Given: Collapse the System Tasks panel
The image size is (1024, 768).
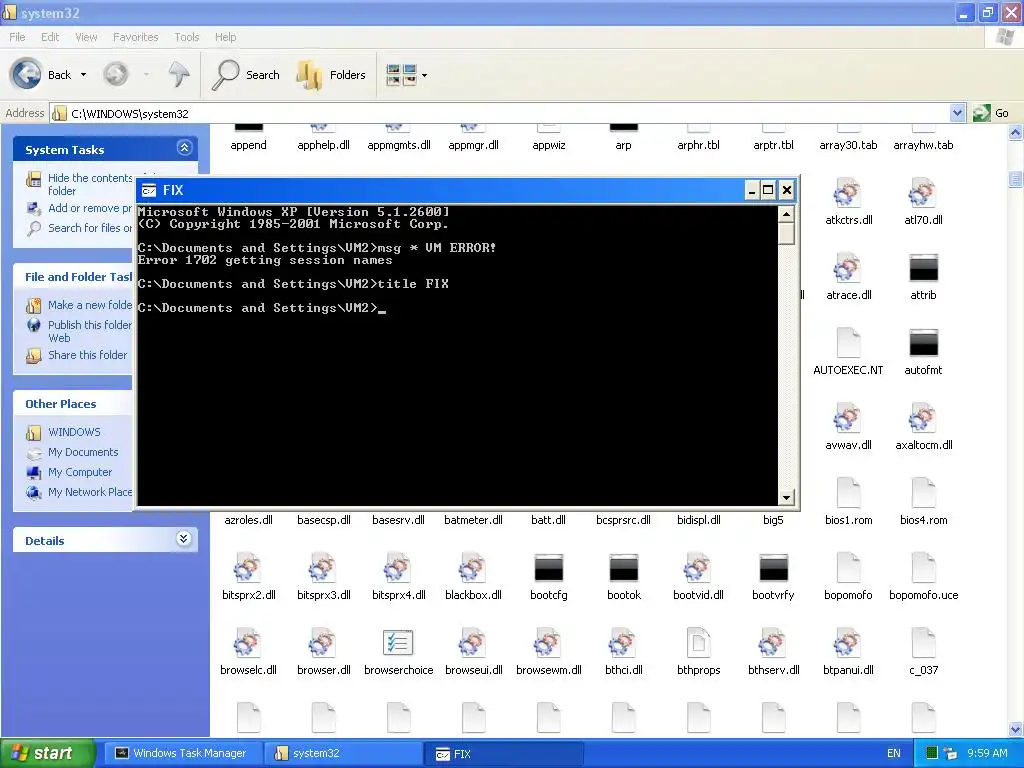Looking at the screenshot, I should [184, 148].
